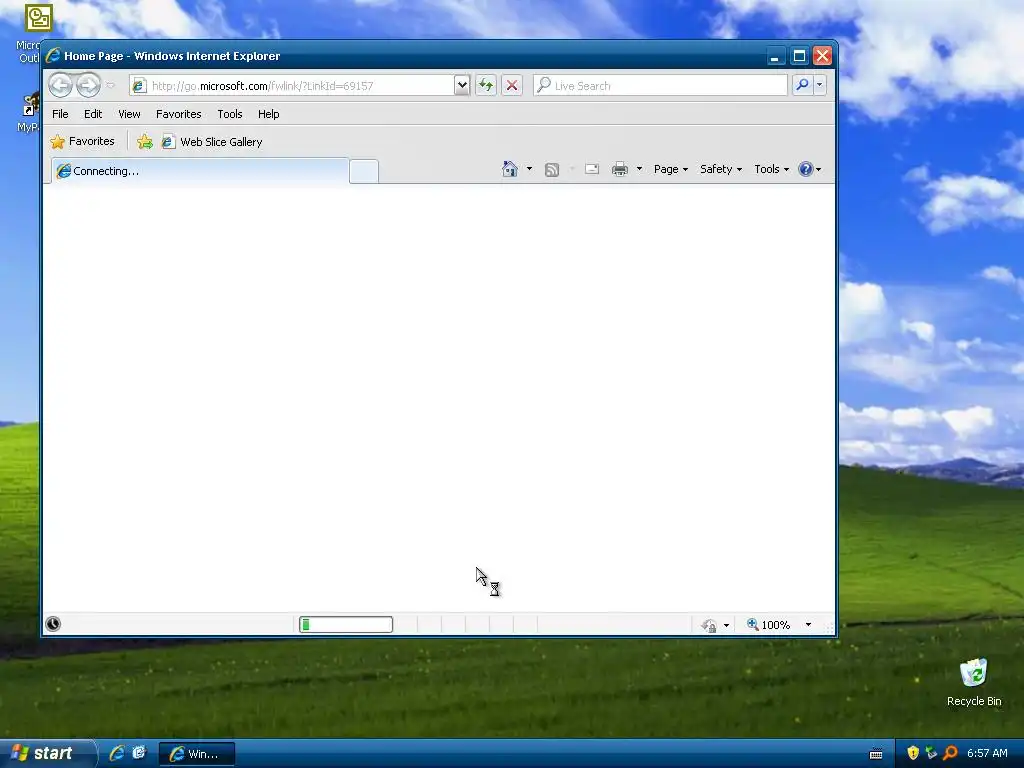This screenshot has height=768, width=1024.
Task: Launch the second Quick Launch icon
Action: pos(139,753)
